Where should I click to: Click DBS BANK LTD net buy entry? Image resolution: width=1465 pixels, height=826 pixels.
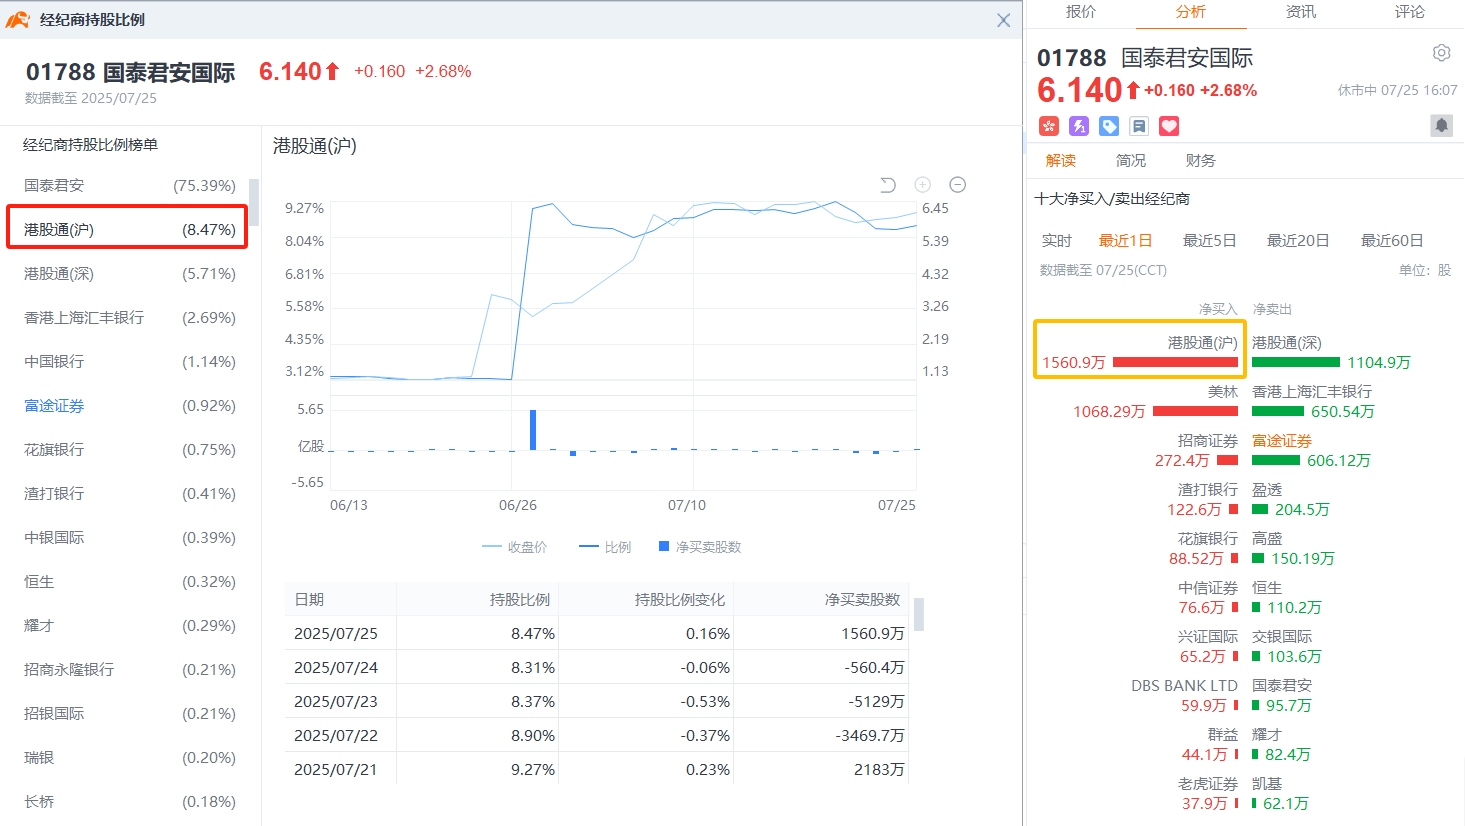coord(1185,696)
